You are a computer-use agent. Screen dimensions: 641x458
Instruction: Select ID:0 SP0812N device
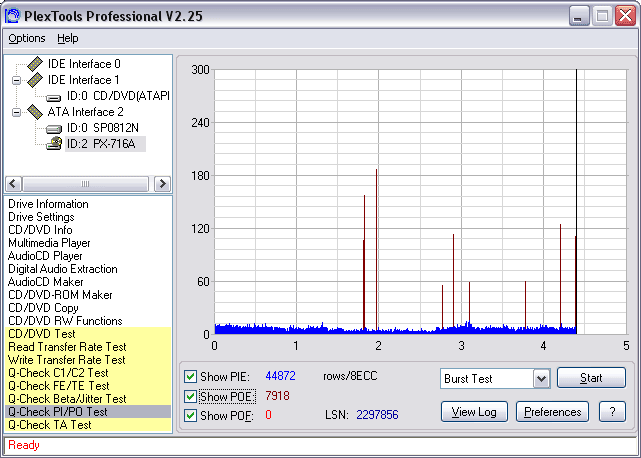click(x=103, y=128)
